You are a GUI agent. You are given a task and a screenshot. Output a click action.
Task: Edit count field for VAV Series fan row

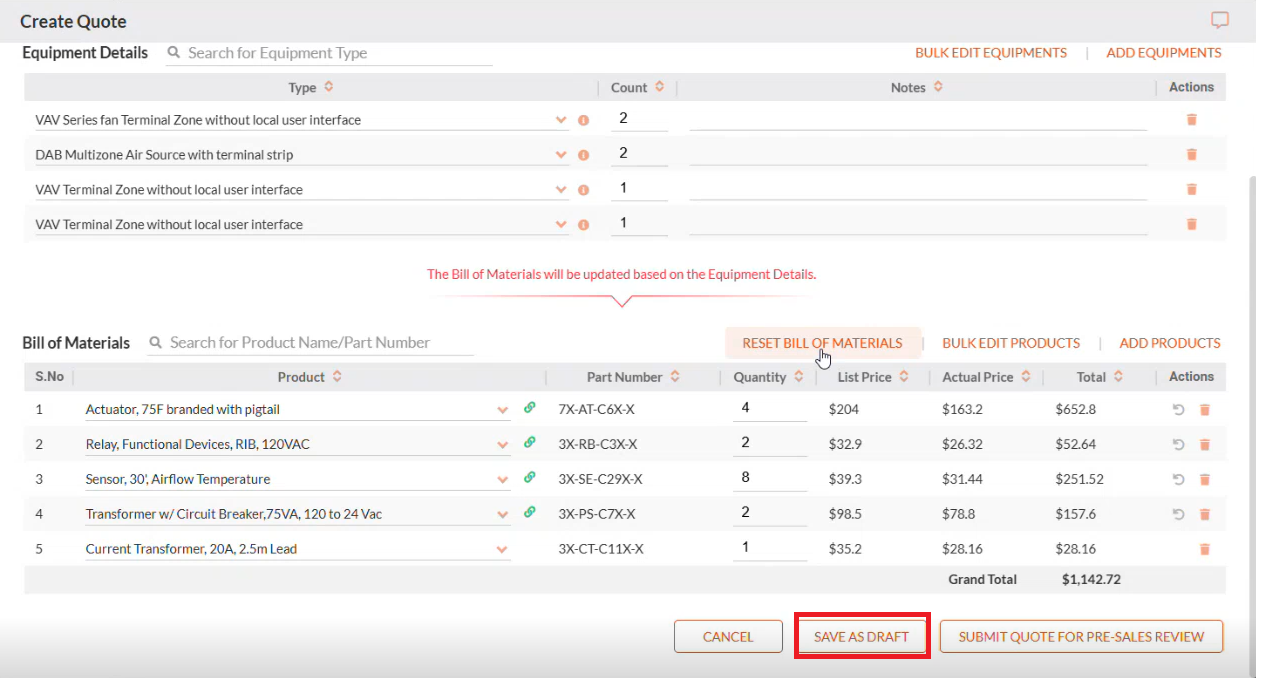click(x=639, y=119)
